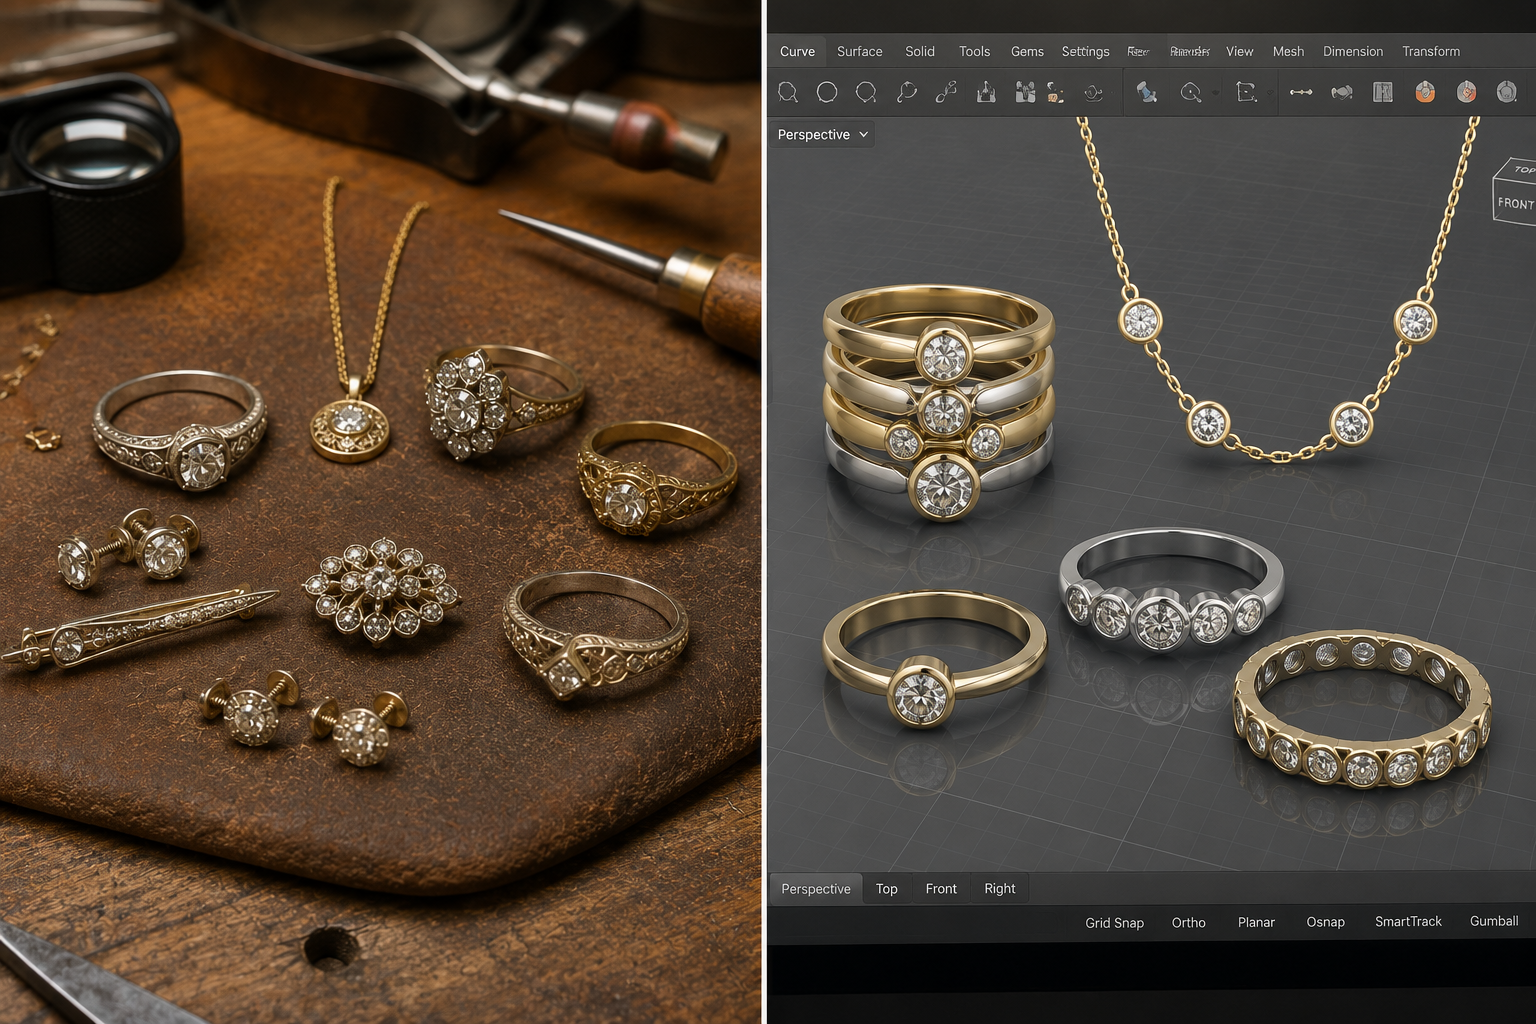Switch to the Front viewport tab

[941, 888]
